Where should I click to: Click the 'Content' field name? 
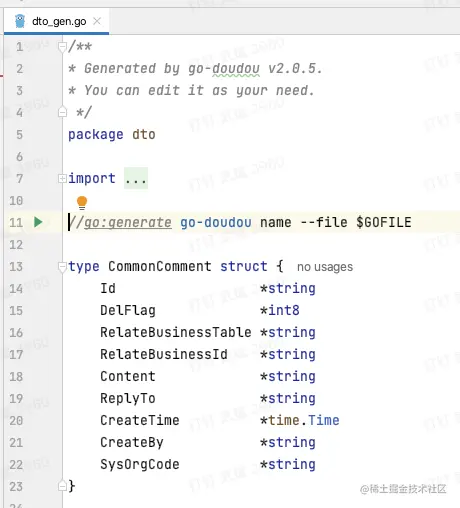[x=128, y=376]
